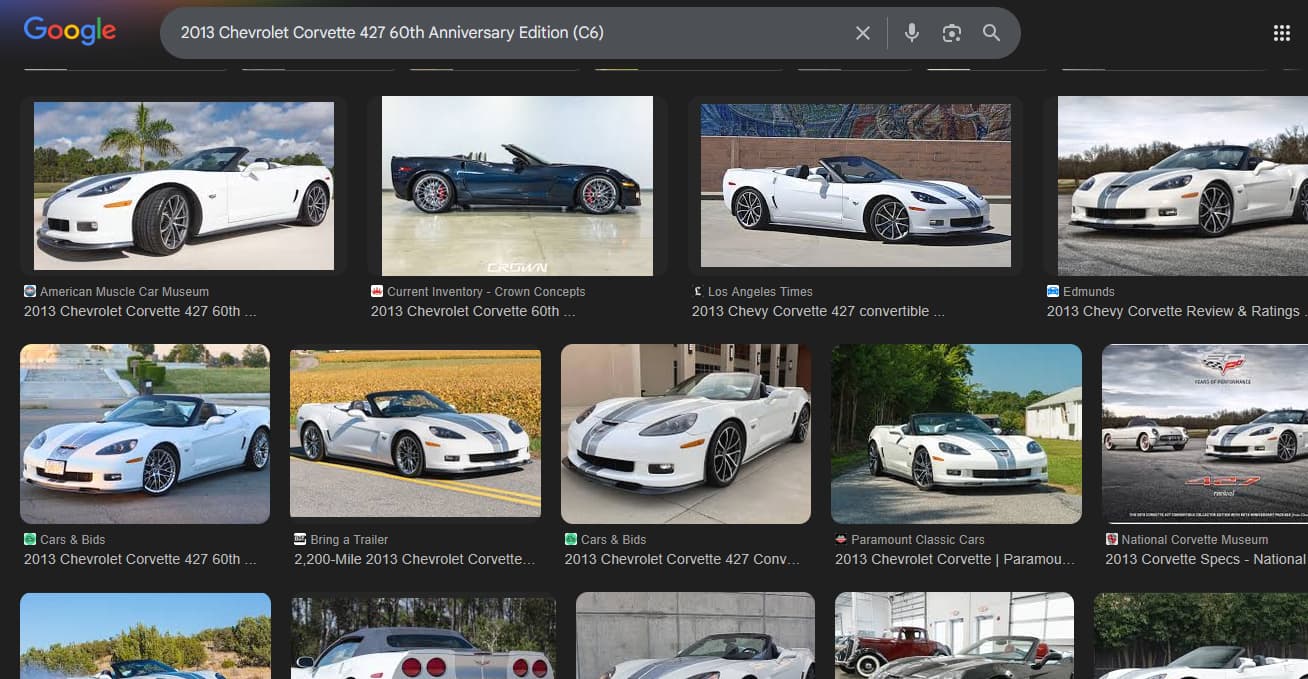
Task: Click the Google logo
Action: (70, 31)
